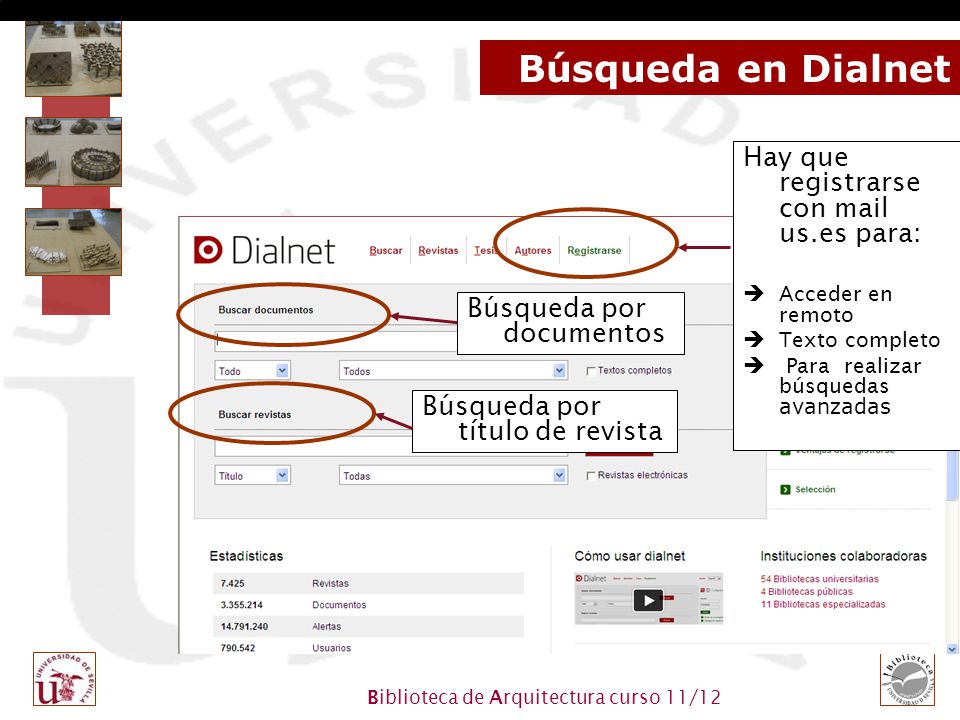Click the Biblioteca Universidad de Sevilla logo

(x=907, y=680)
